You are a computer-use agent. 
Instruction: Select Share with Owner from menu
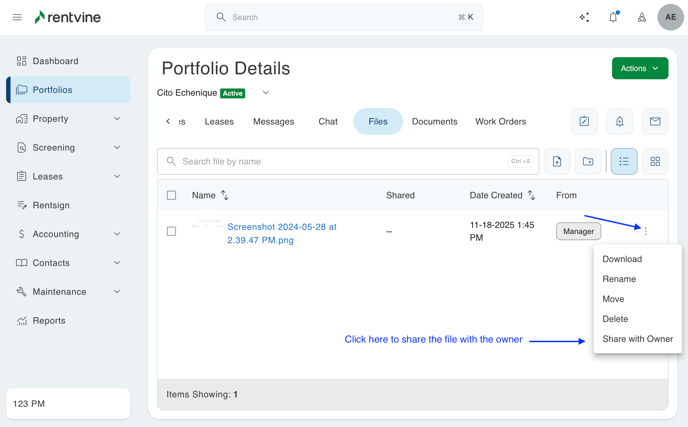coord(637,339)
